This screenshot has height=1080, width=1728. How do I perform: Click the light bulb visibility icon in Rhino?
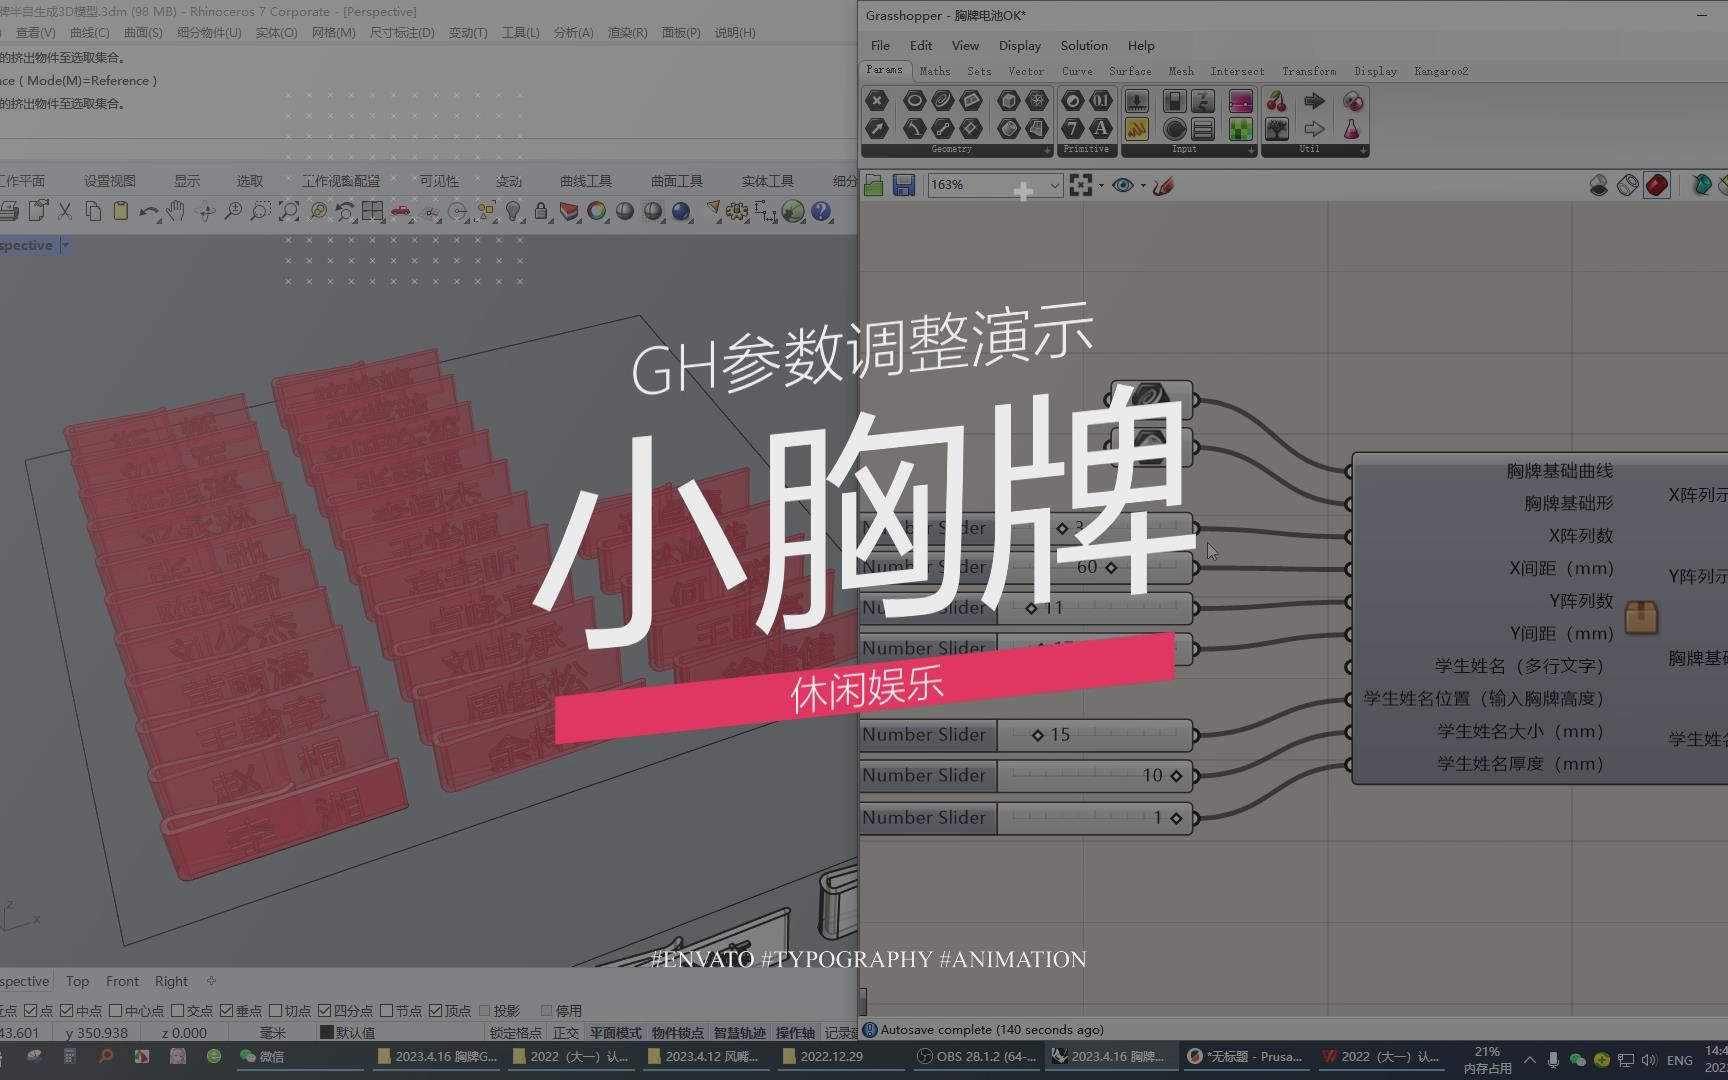(x=513, y=211)
